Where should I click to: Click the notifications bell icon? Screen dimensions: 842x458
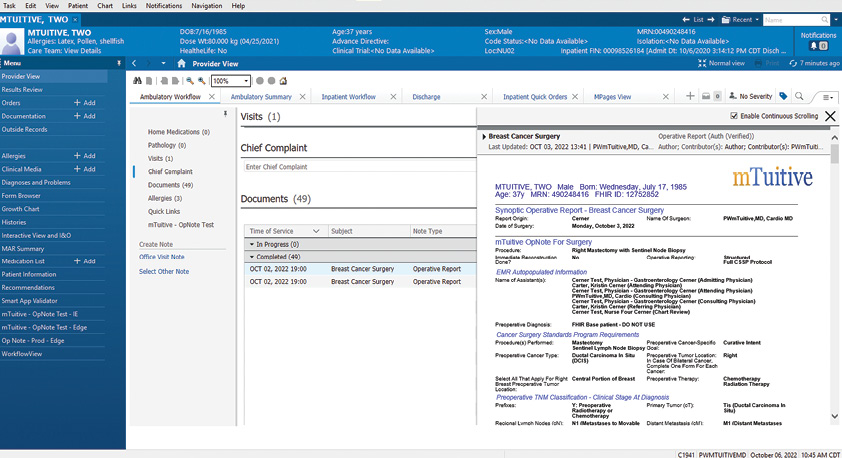point(814,46)
